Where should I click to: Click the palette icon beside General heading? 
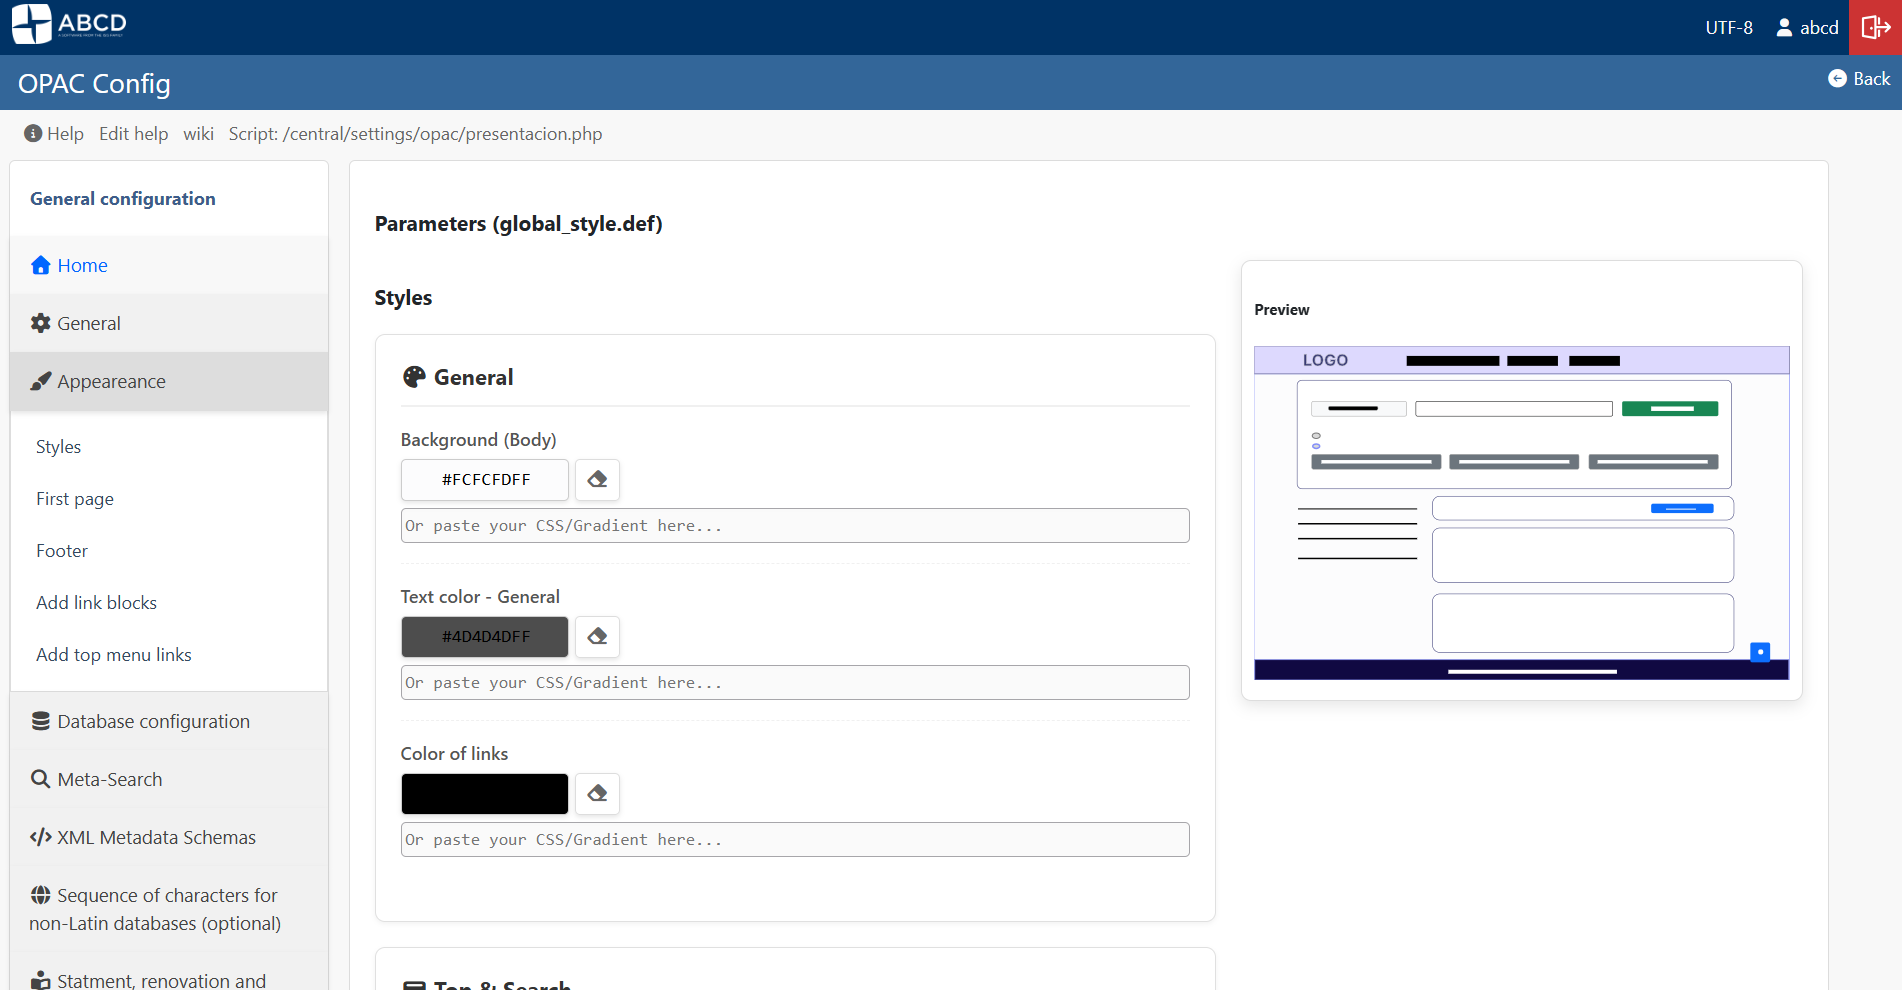414,377
